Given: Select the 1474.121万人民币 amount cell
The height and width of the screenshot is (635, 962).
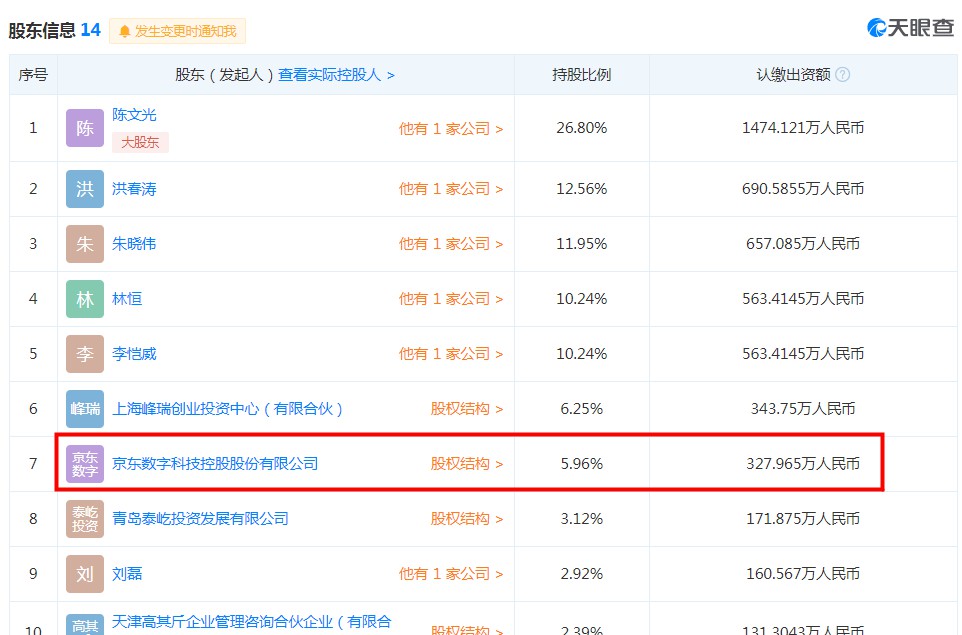Looking at the screenshot, I should 803,128.
